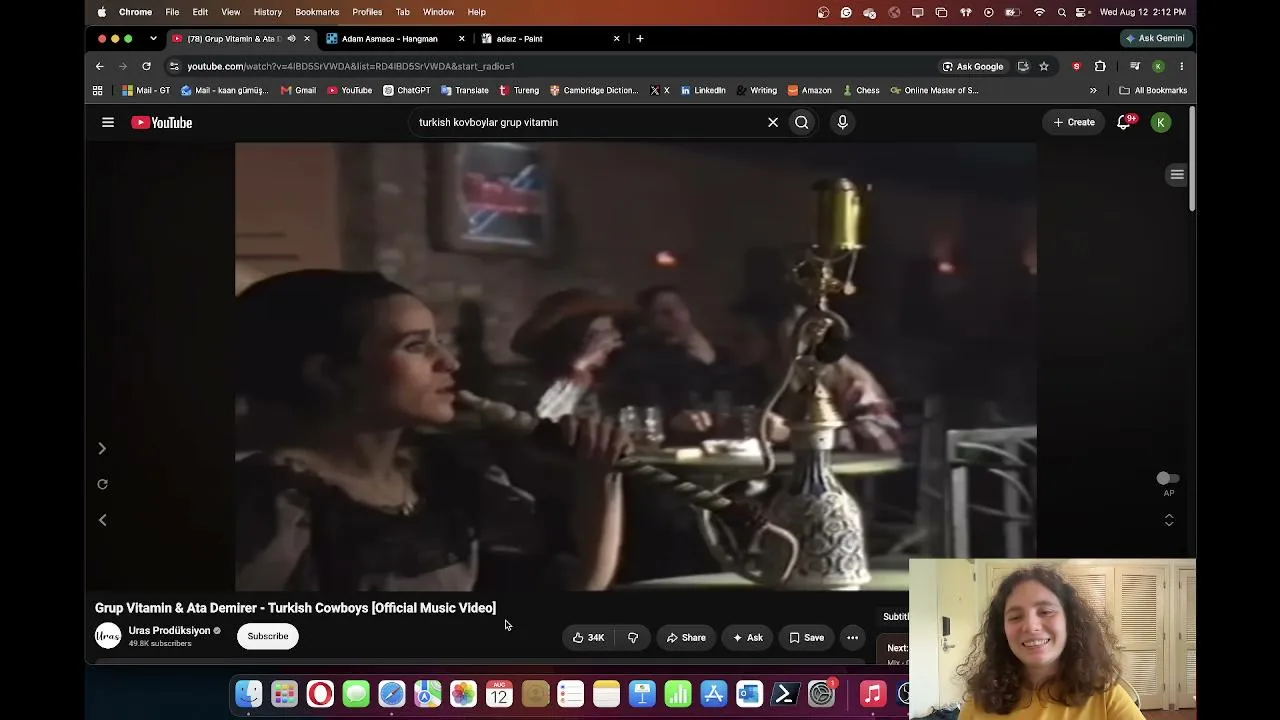Open the Chrome apps grid in bookmarks bar
The height and width of the screenshot is (720, 1280).
[97, 90]
